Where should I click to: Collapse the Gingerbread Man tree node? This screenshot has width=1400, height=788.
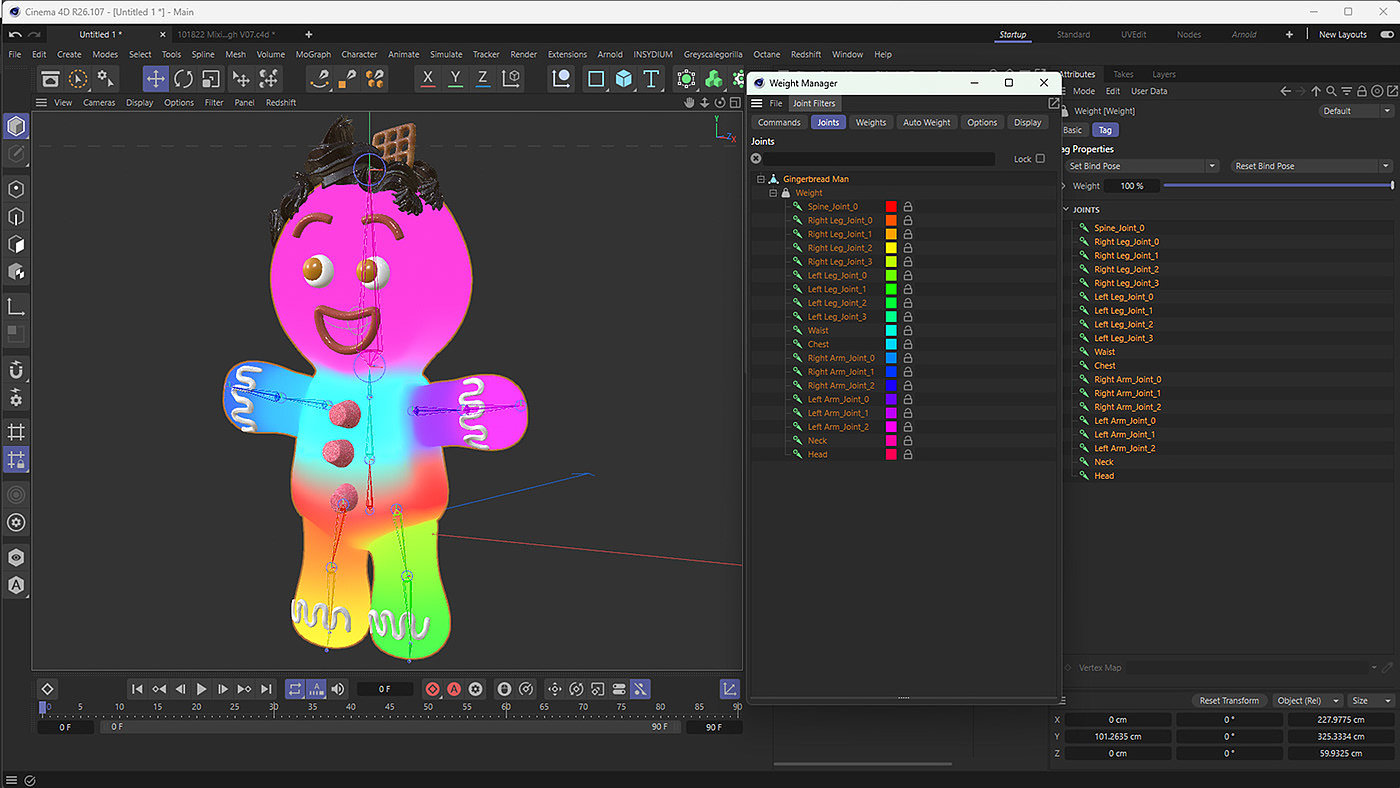[x=761, y=179]
